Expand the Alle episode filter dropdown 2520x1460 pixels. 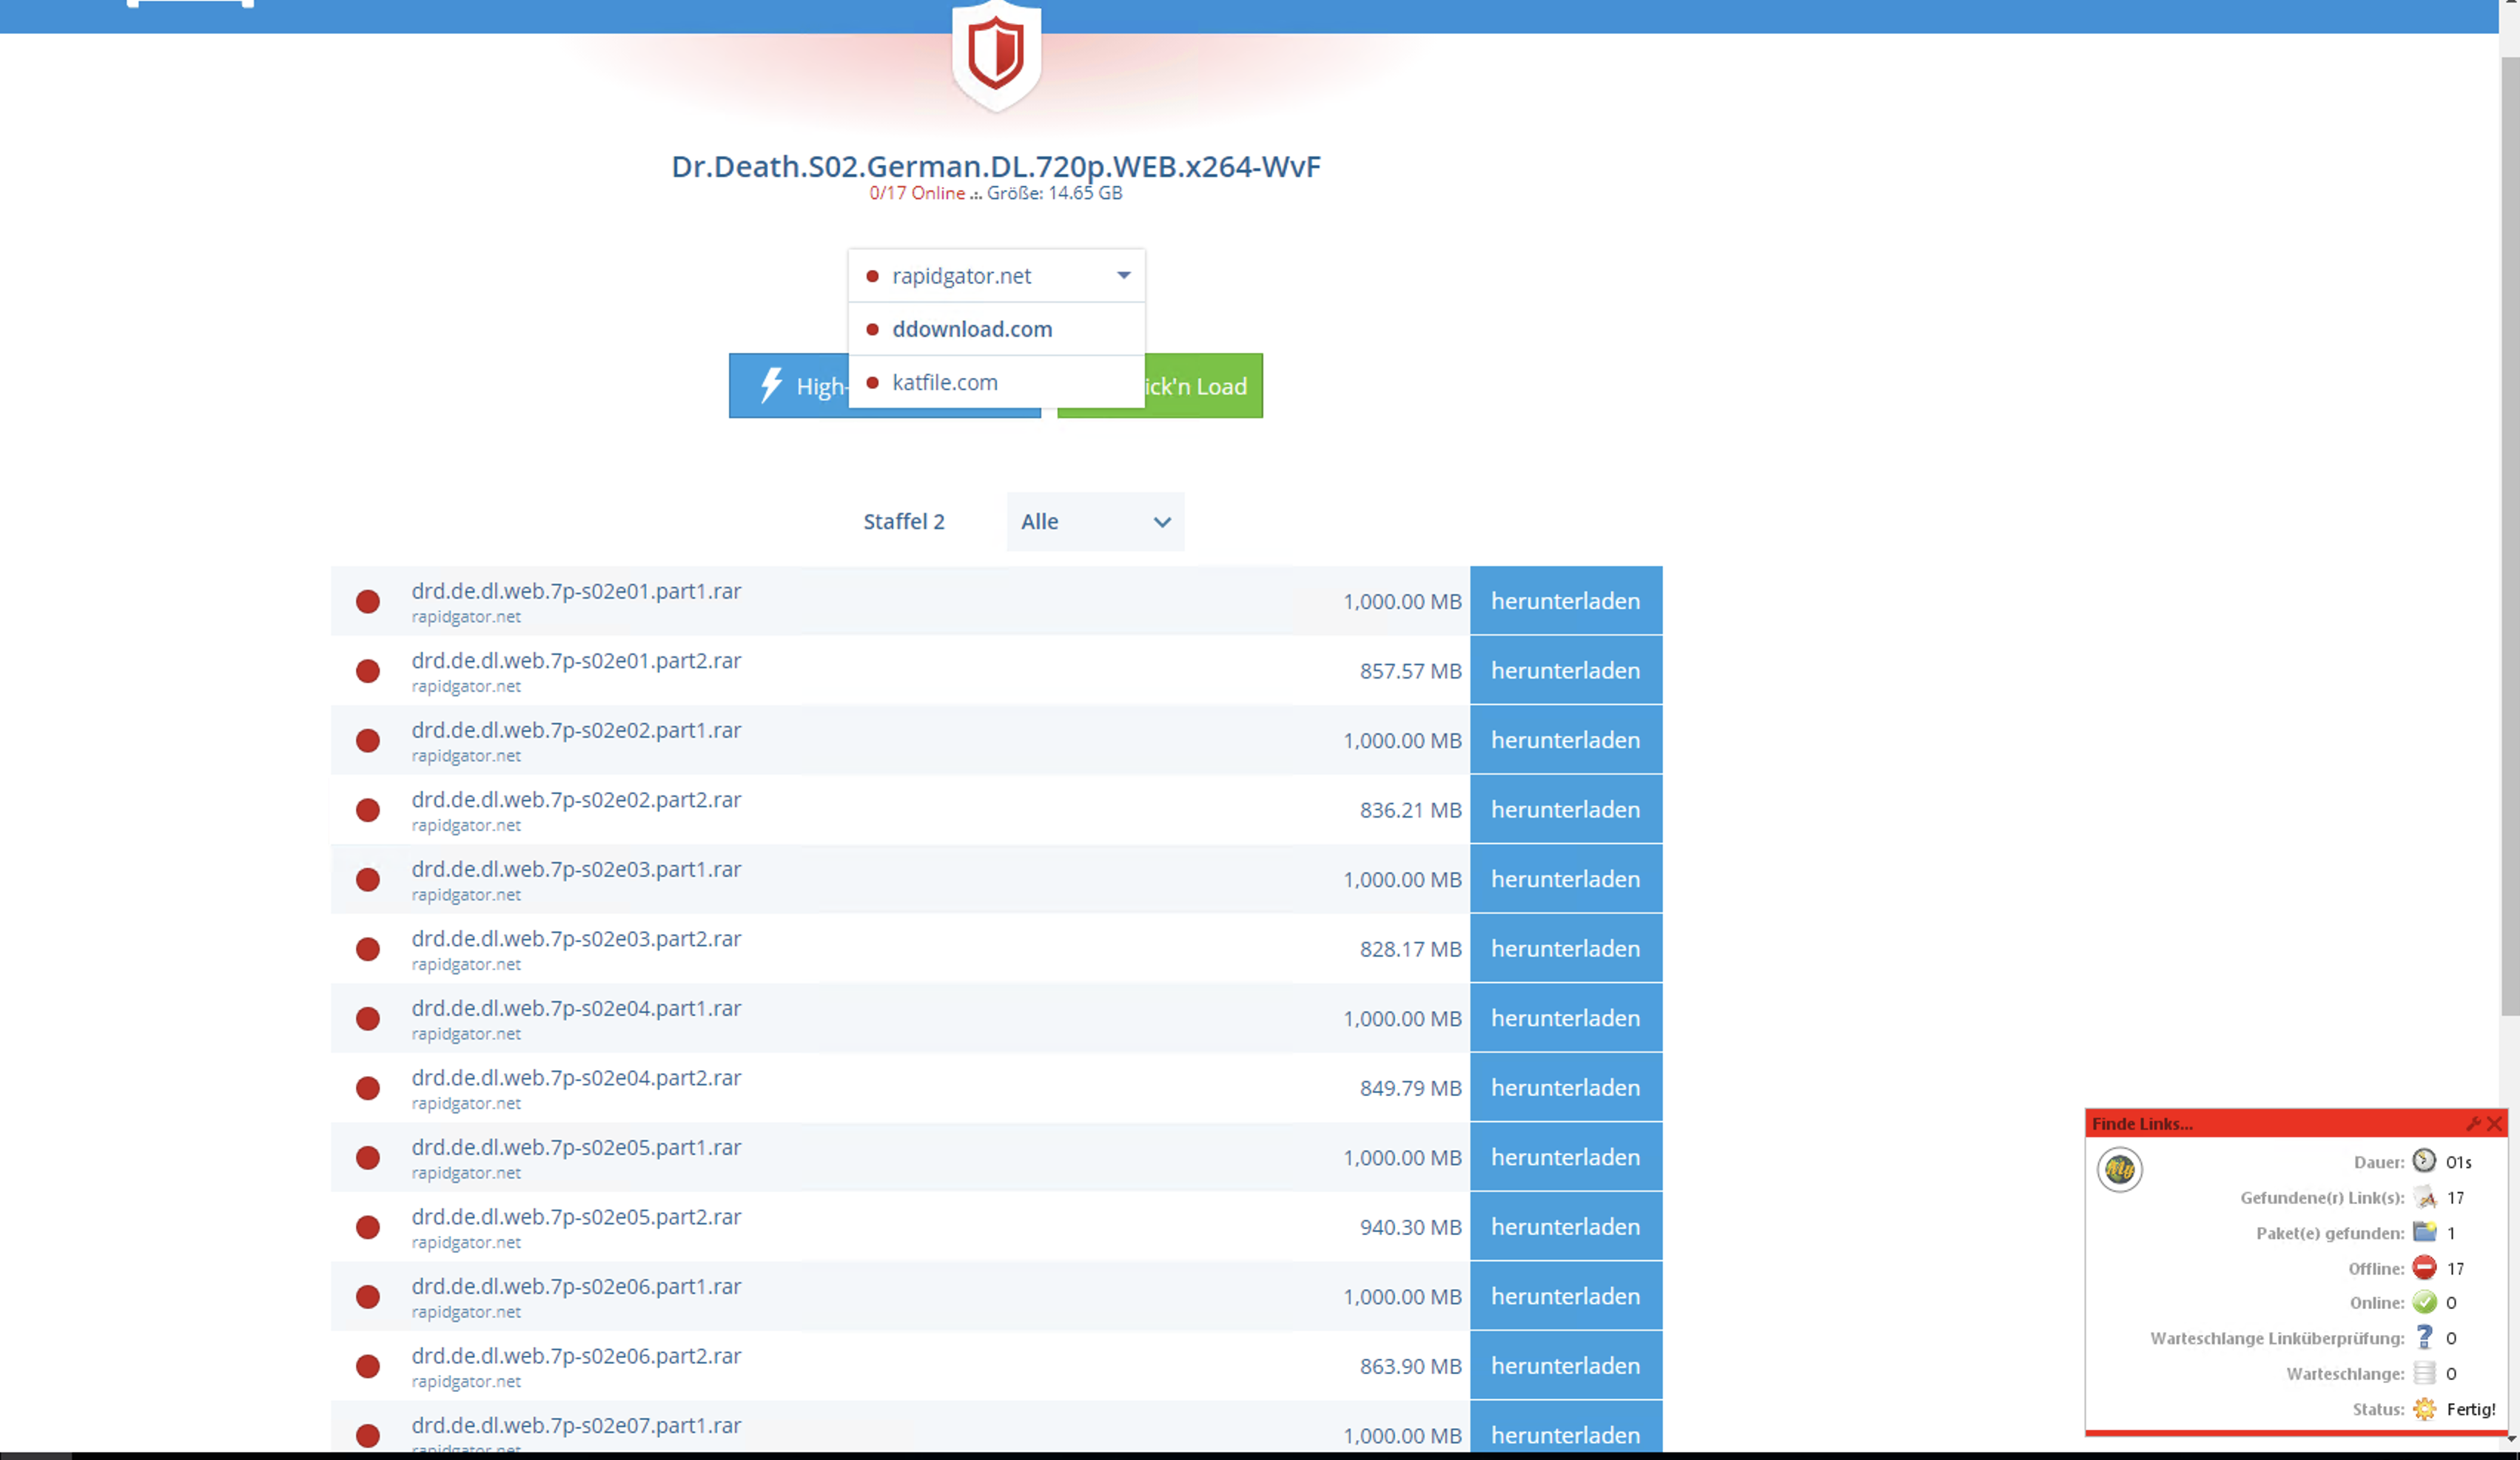pos(1095,521)
